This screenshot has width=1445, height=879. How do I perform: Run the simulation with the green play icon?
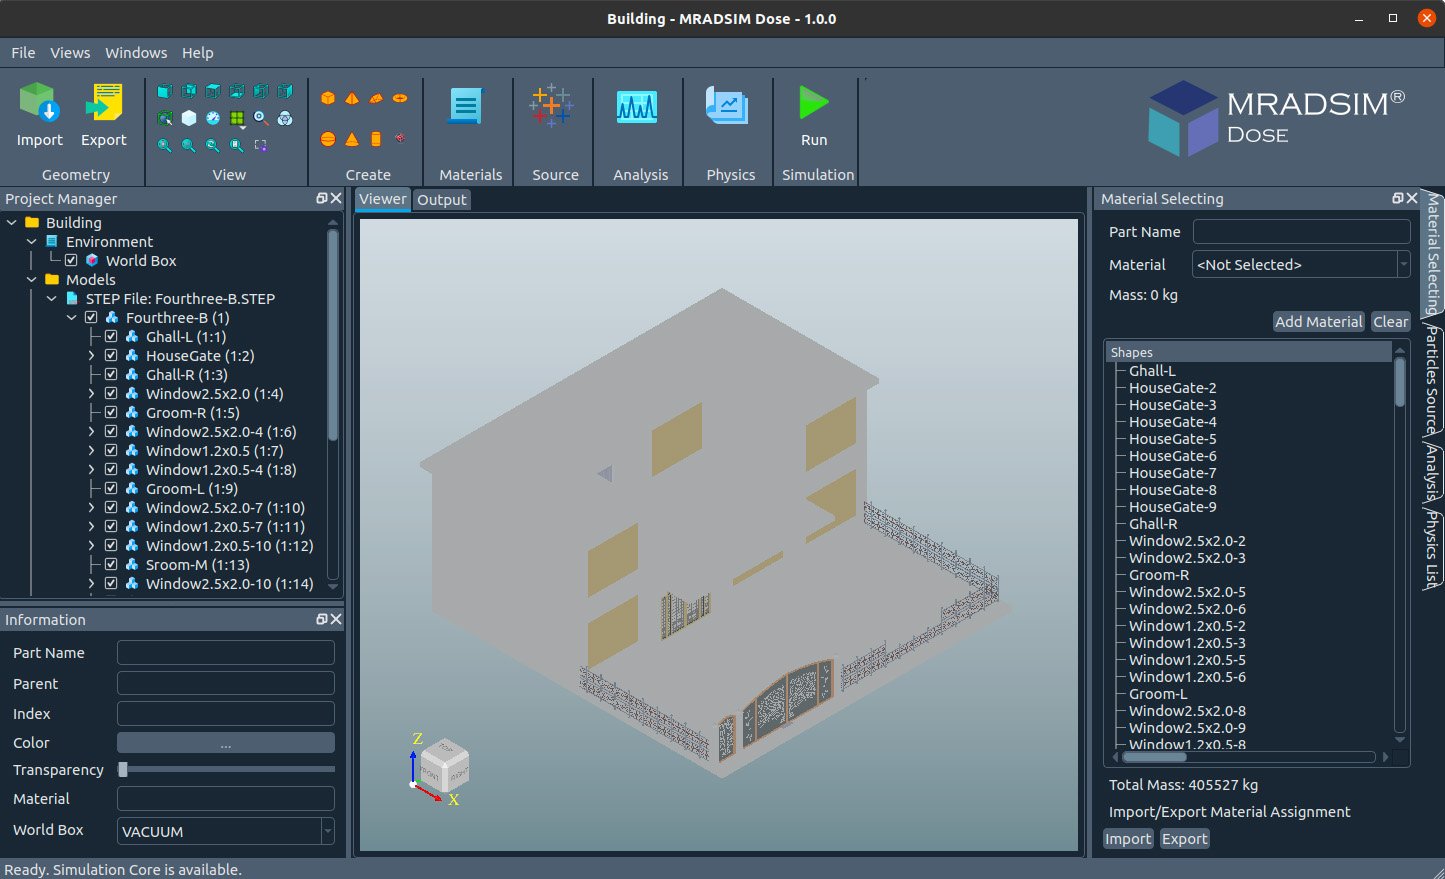tap(813, 103)
